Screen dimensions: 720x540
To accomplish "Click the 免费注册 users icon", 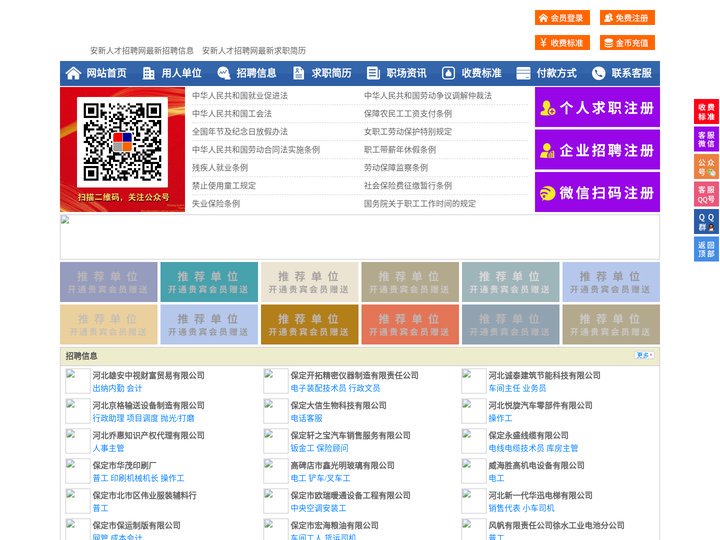I will (608, 18).
